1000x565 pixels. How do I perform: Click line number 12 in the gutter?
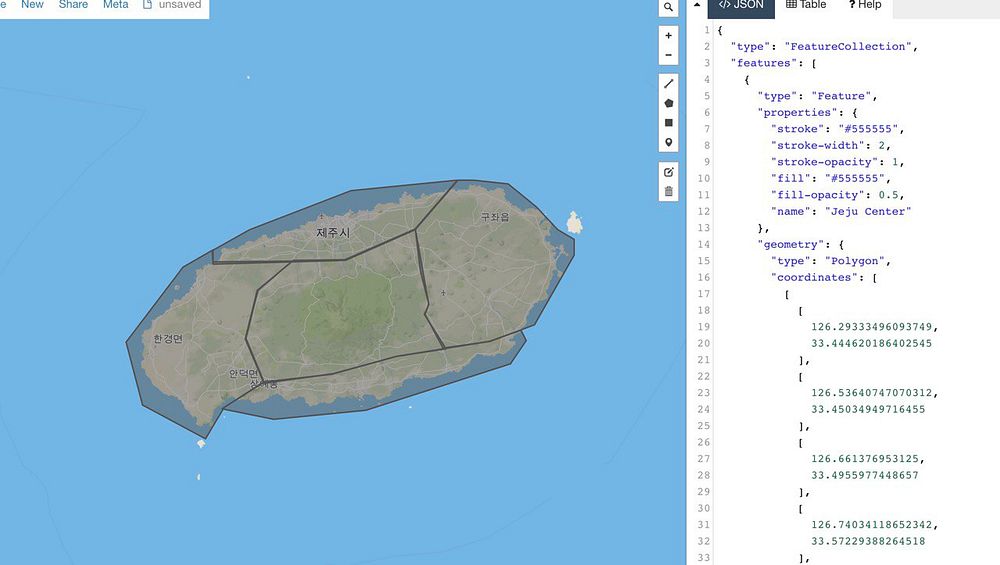coord(703,211)
